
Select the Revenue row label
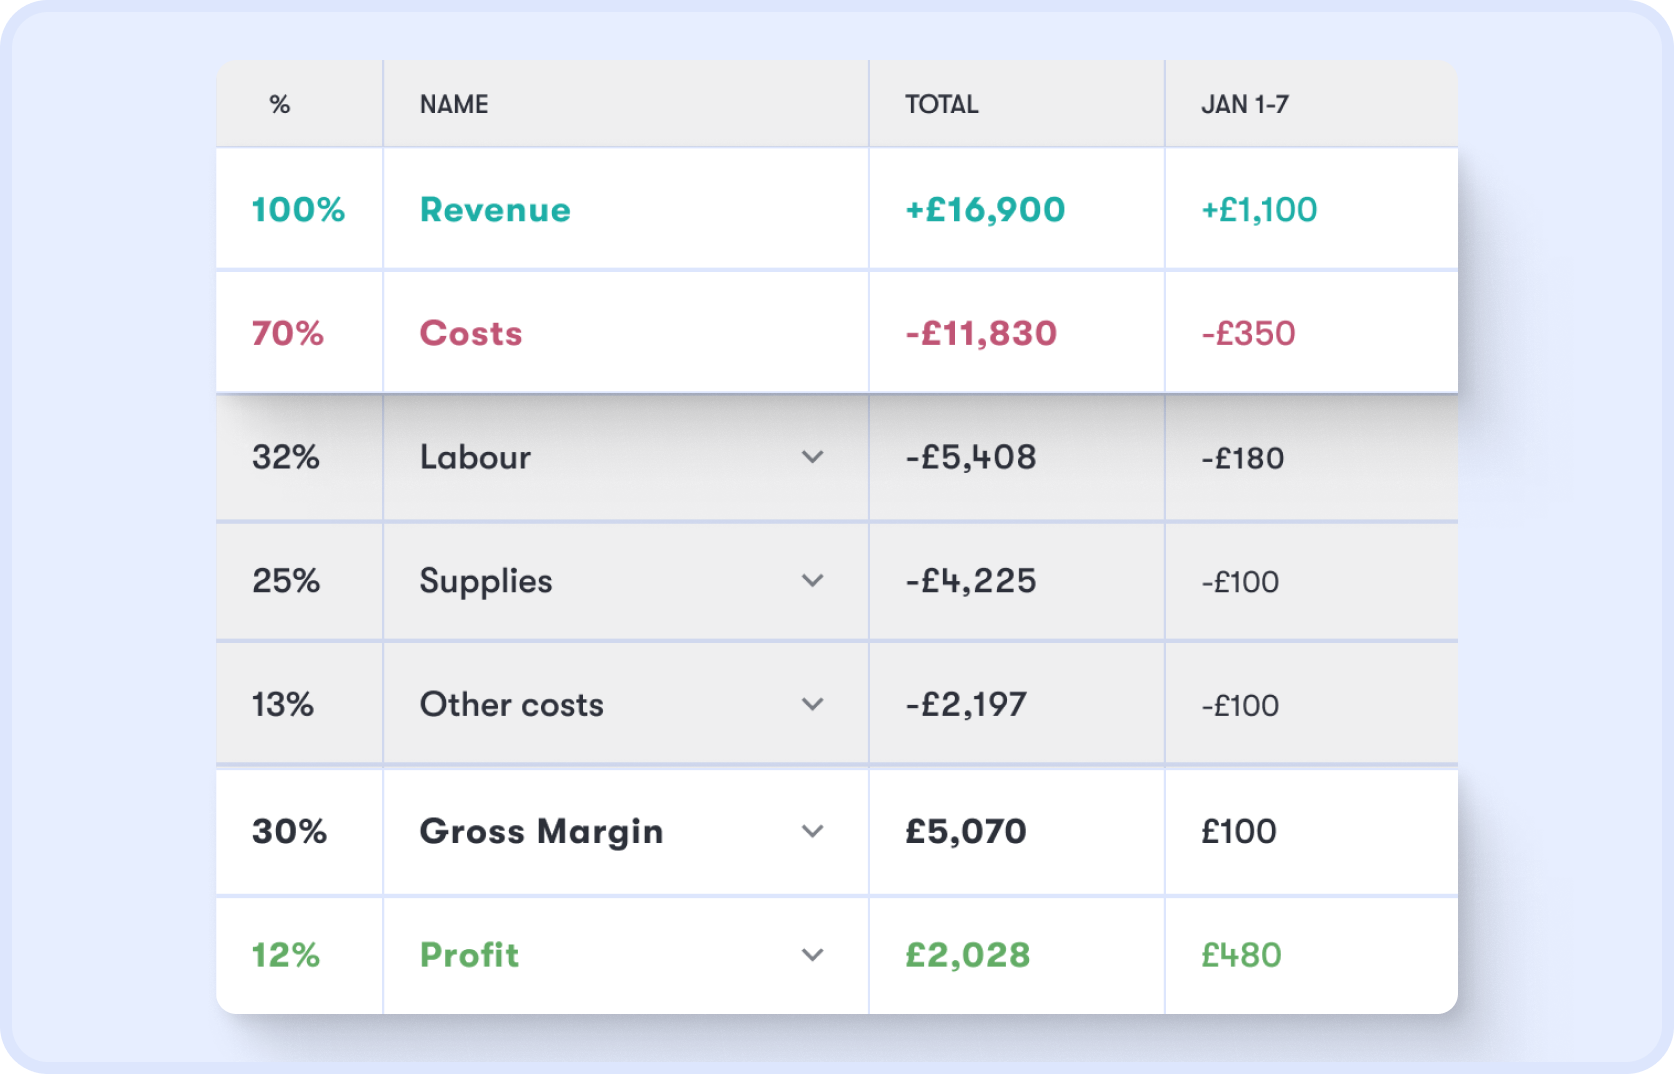[x=495, y=209]
